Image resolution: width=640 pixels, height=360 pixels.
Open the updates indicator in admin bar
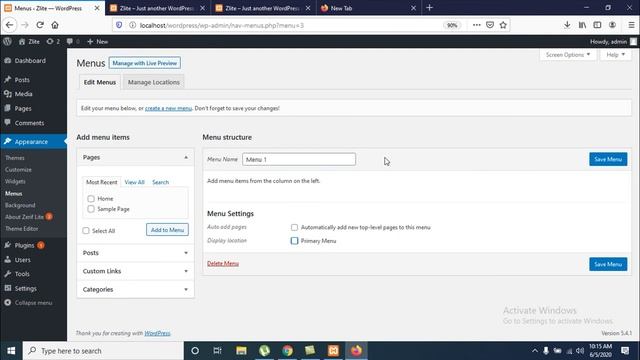tap(53, 42)
